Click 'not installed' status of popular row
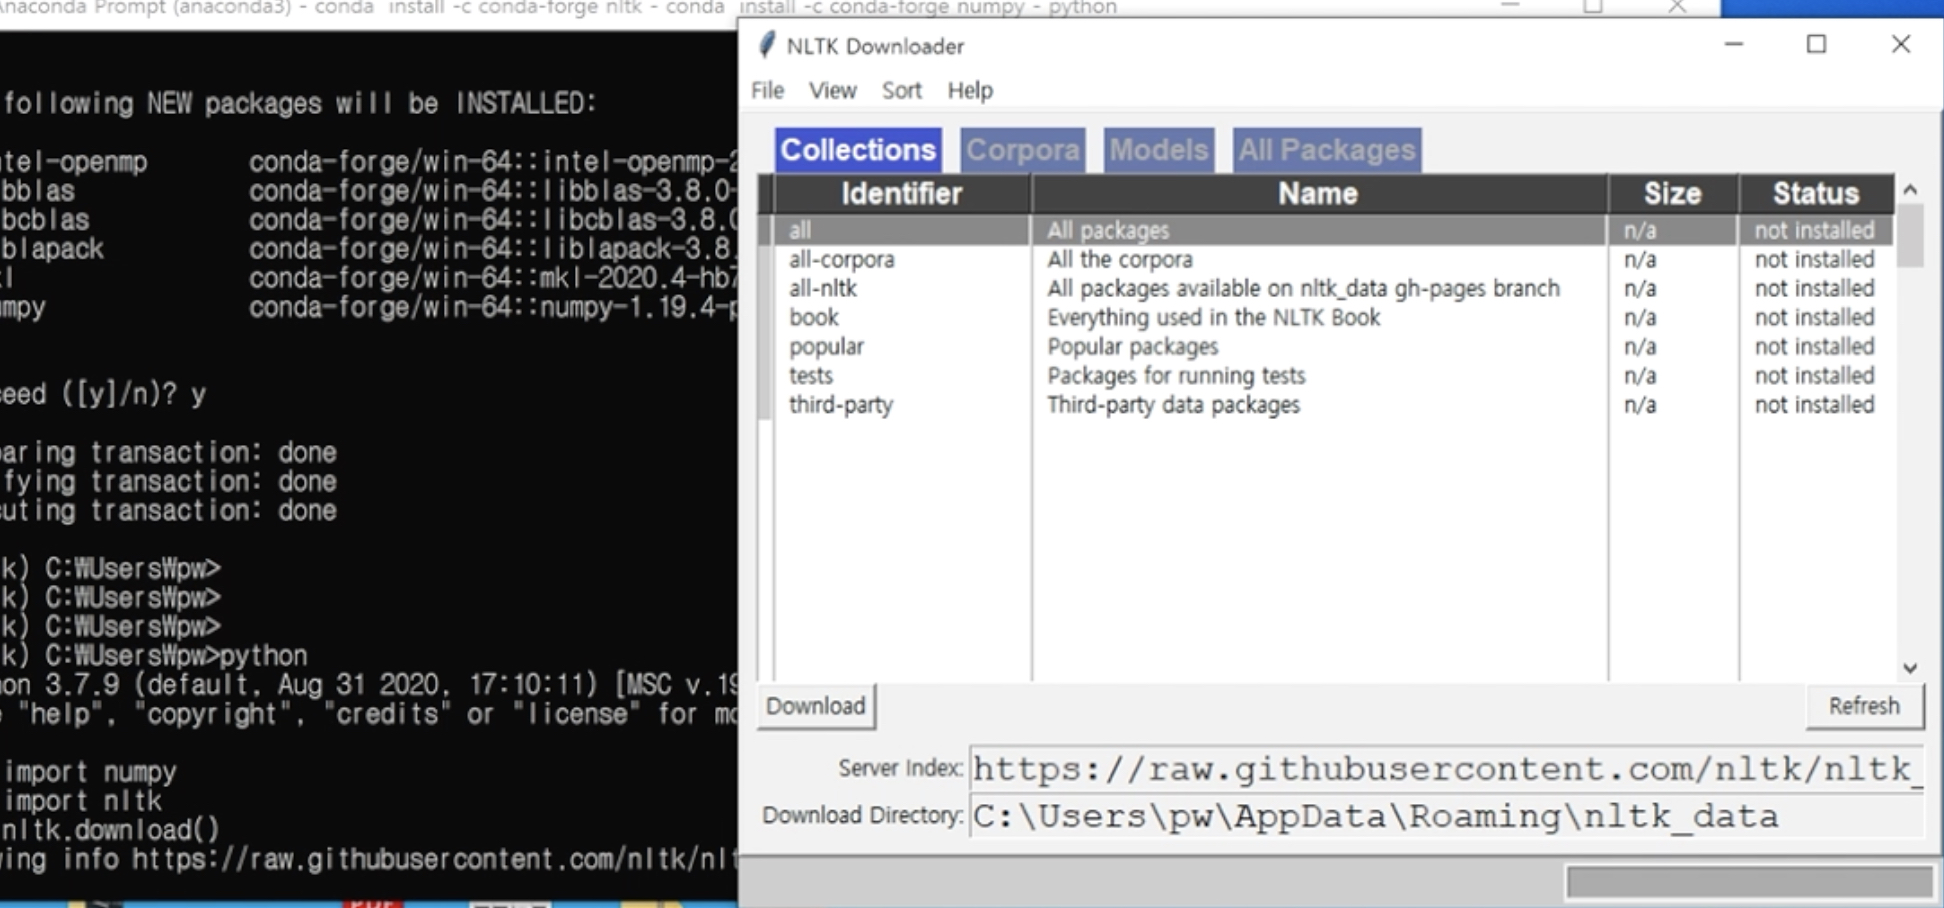Screen dimensions: 1944x908 1814,346
